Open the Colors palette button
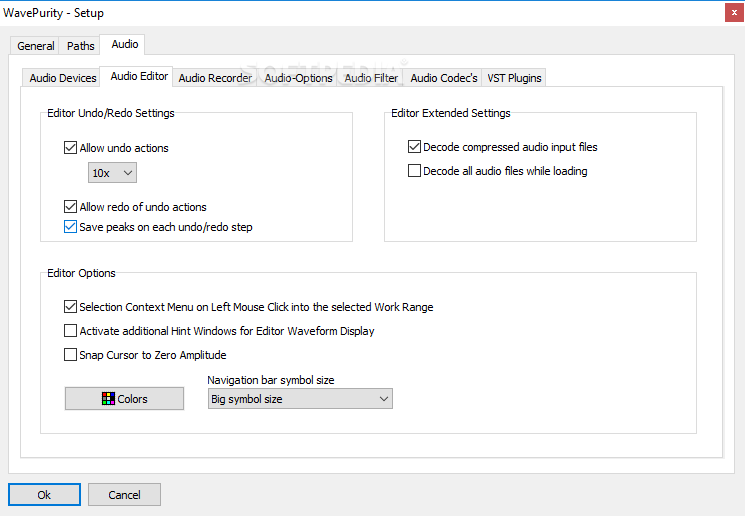 124,398
